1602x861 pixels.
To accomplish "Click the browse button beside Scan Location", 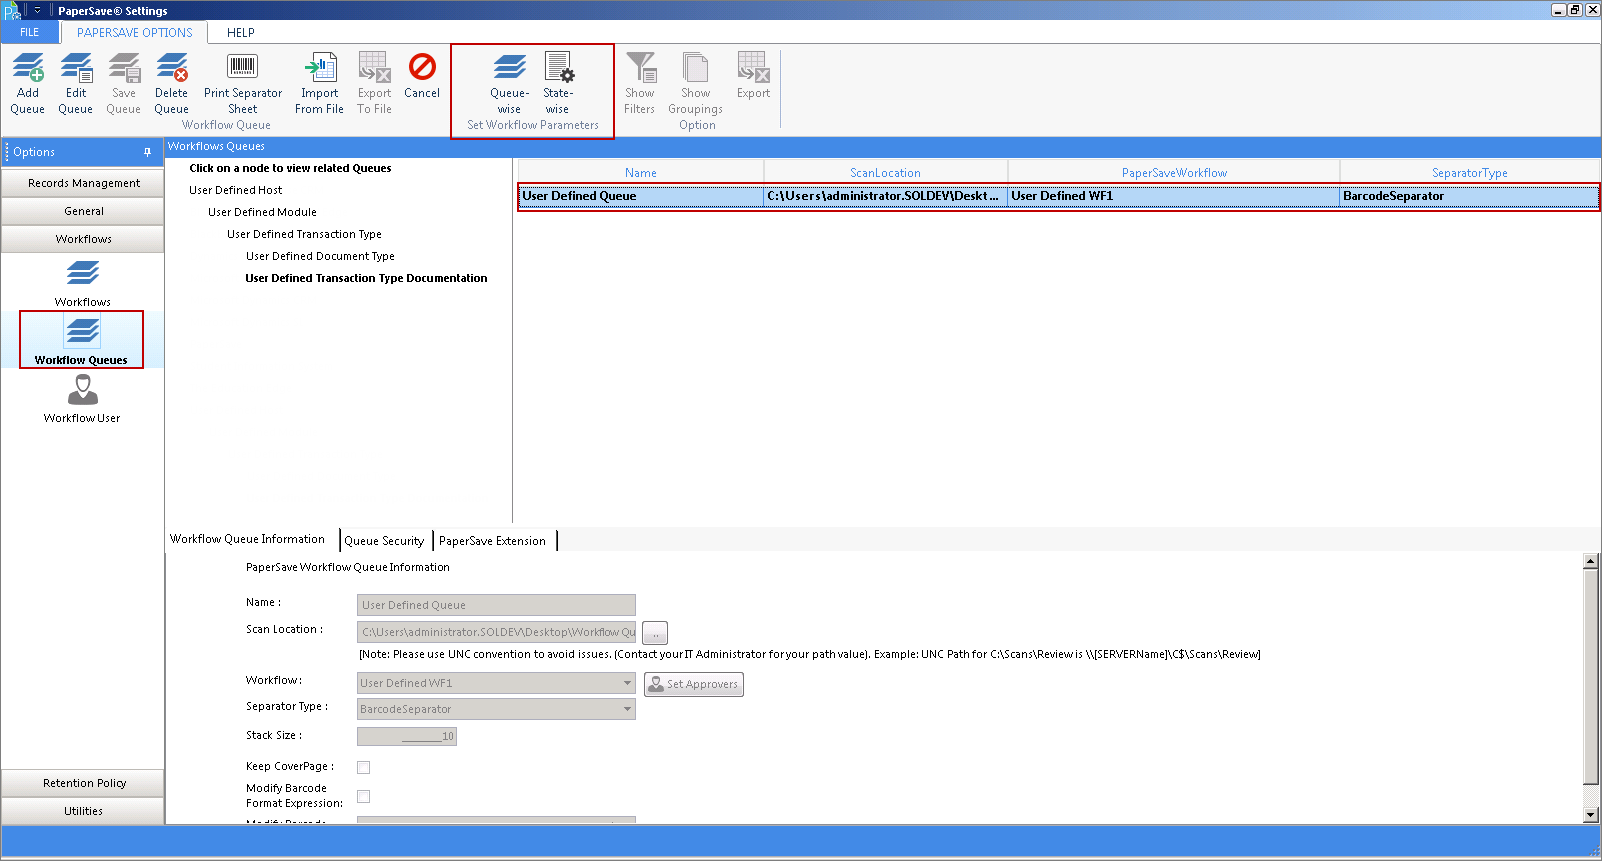I will [655, 633].
